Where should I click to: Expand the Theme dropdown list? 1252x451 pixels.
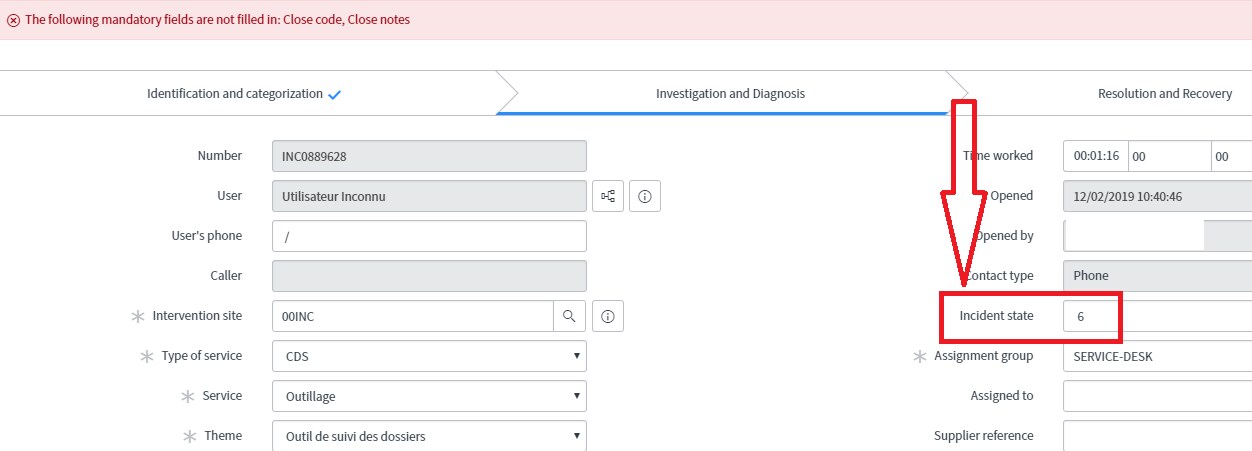(429, 436)
